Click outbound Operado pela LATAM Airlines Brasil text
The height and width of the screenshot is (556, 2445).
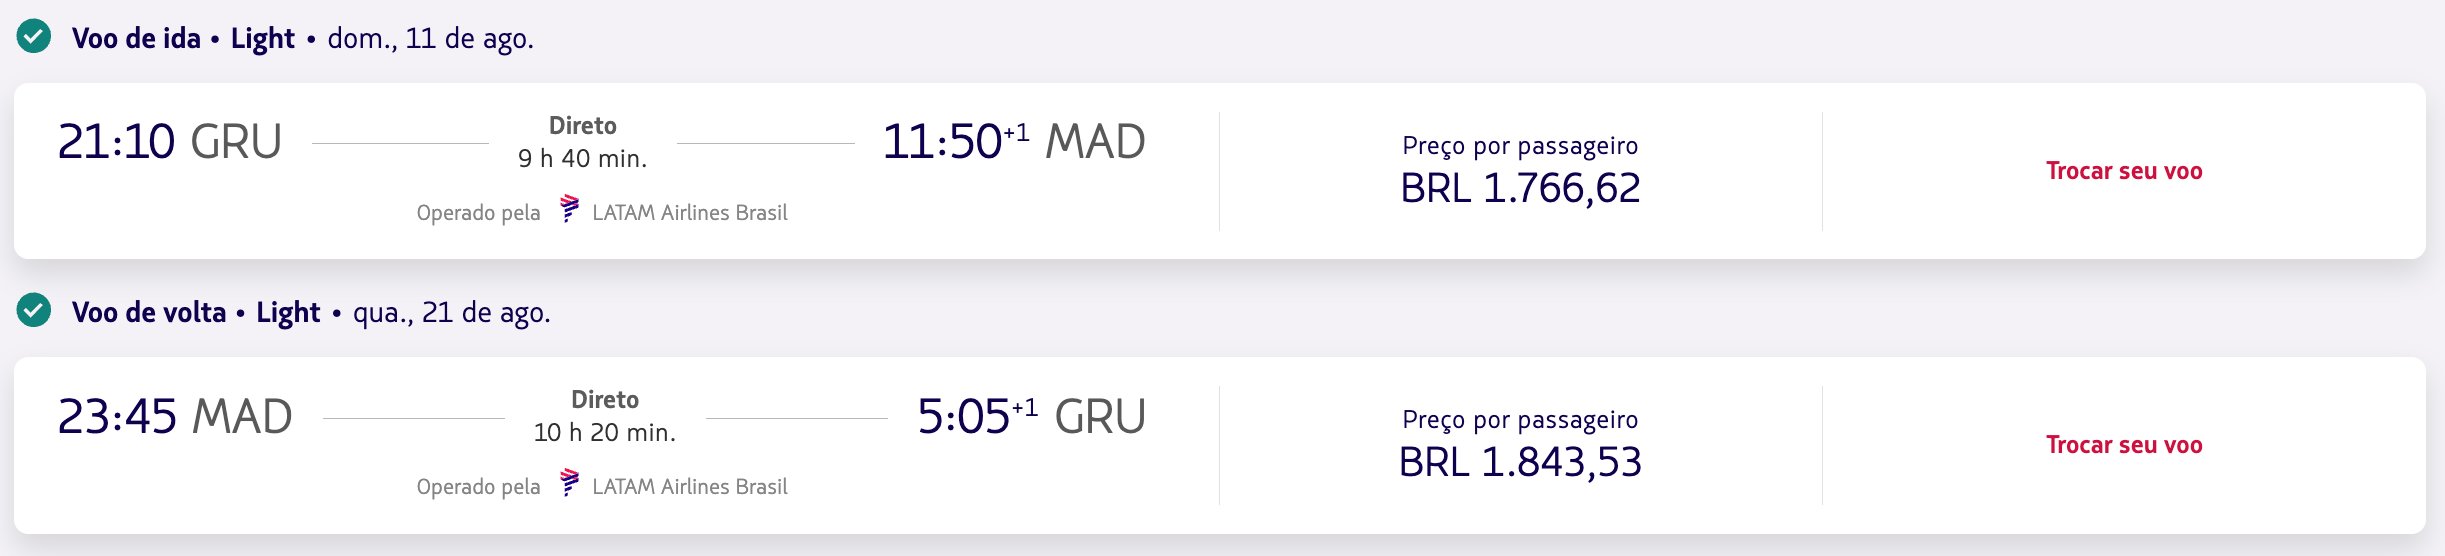(602, 212)
